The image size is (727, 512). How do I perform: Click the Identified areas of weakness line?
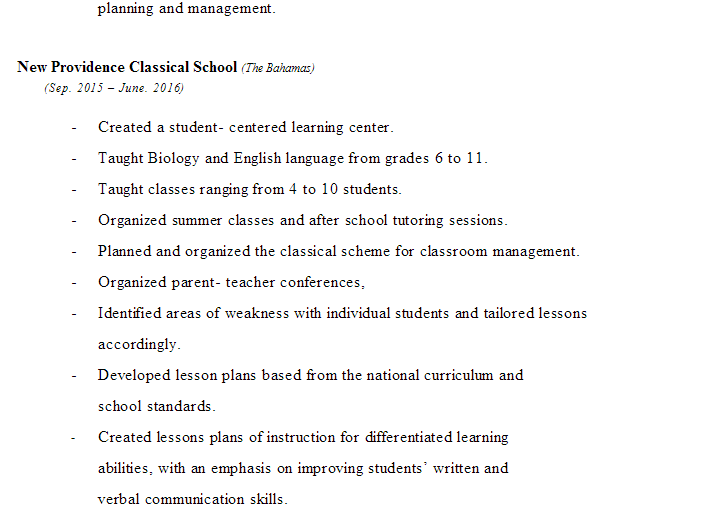coord(342,313)
